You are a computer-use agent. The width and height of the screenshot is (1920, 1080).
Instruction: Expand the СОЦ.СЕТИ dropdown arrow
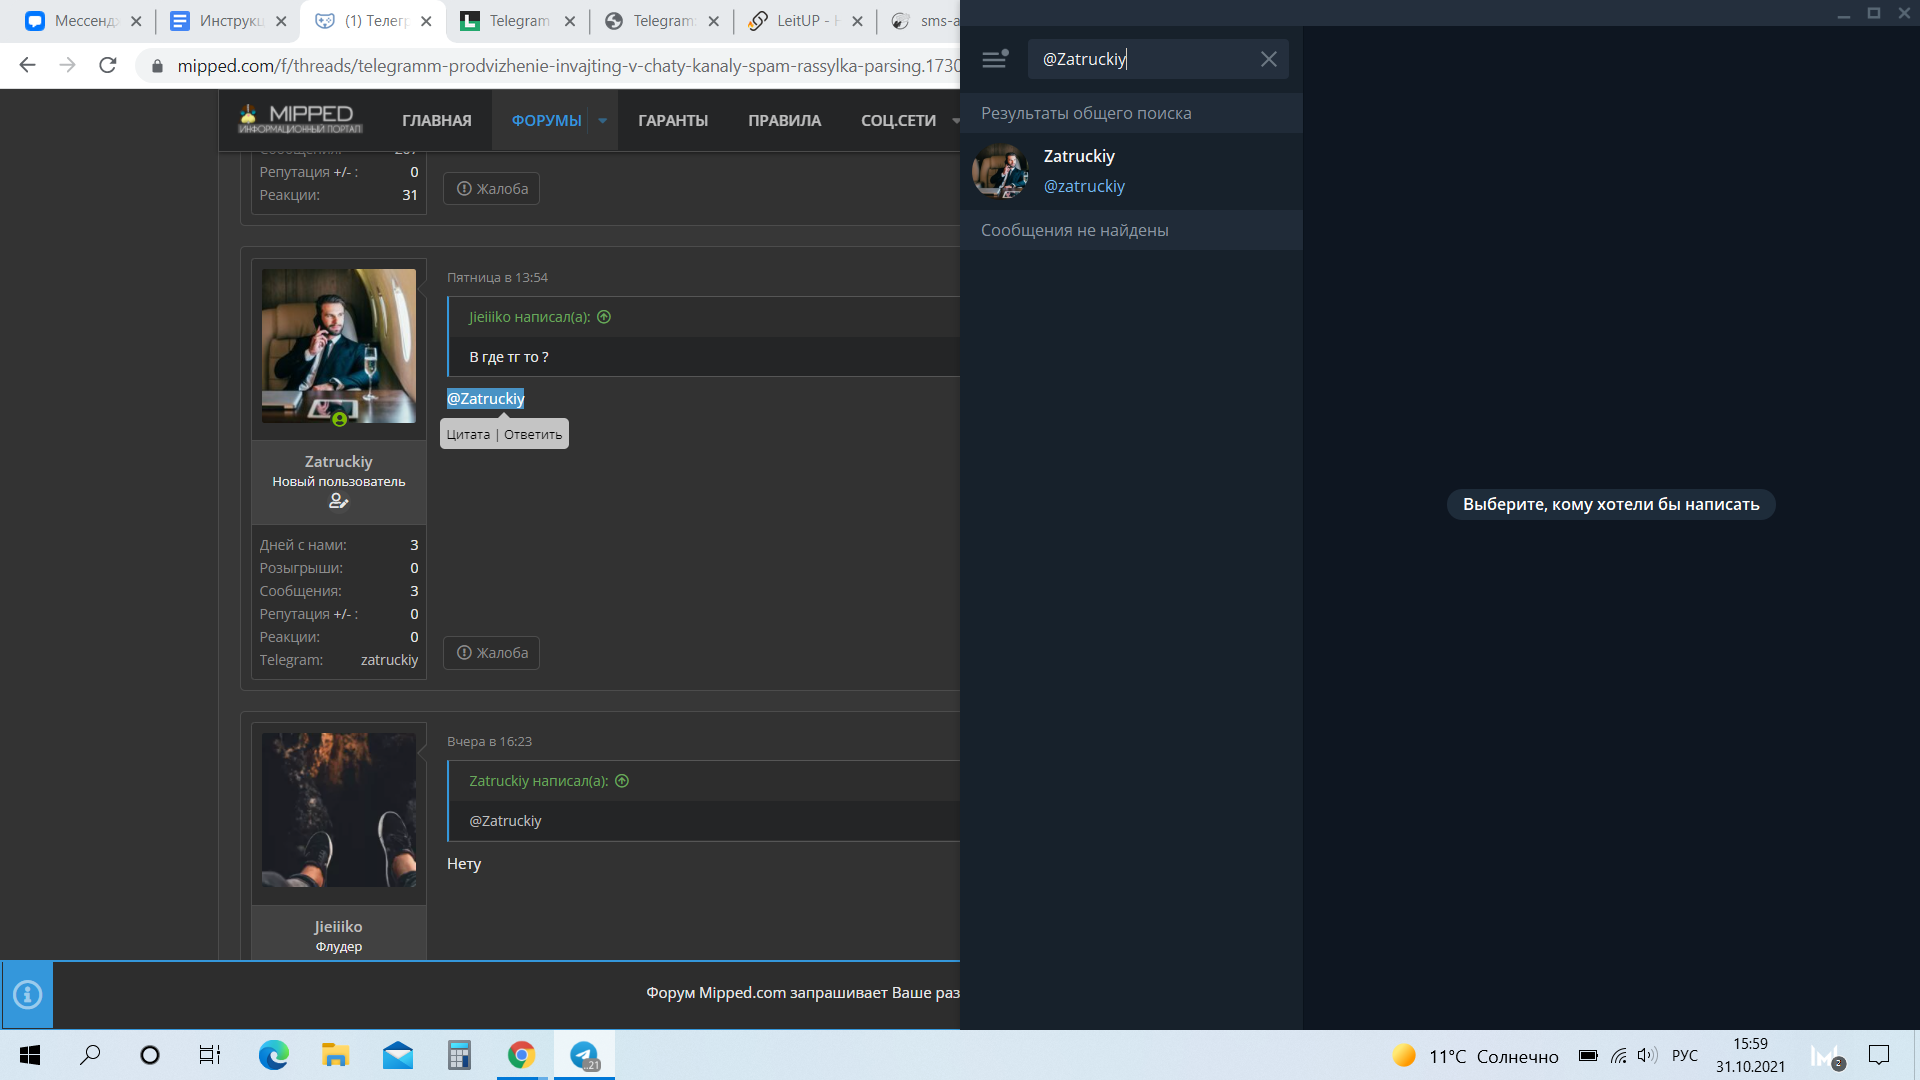tap(955, 121)
